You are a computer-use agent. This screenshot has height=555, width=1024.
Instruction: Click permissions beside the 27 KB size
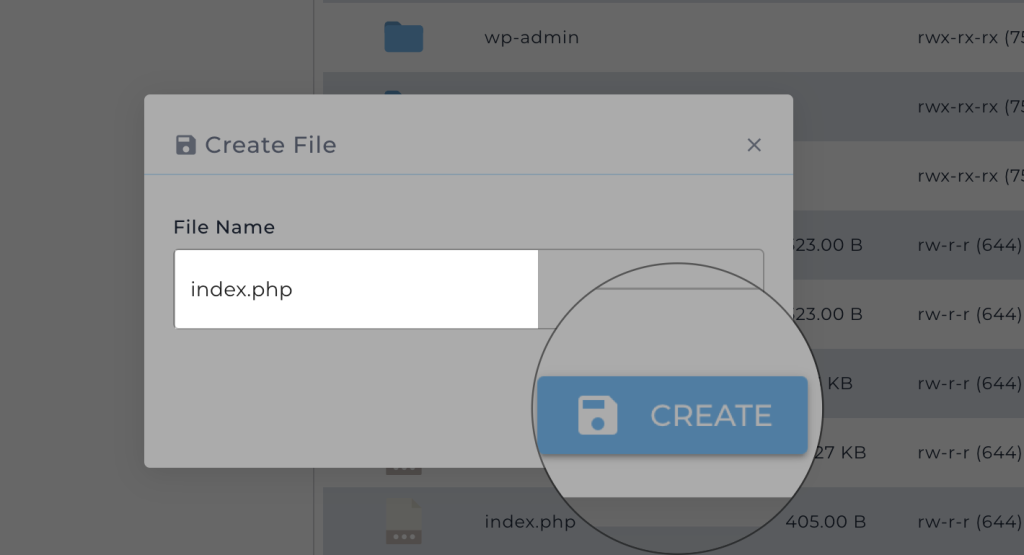[969, 453]
